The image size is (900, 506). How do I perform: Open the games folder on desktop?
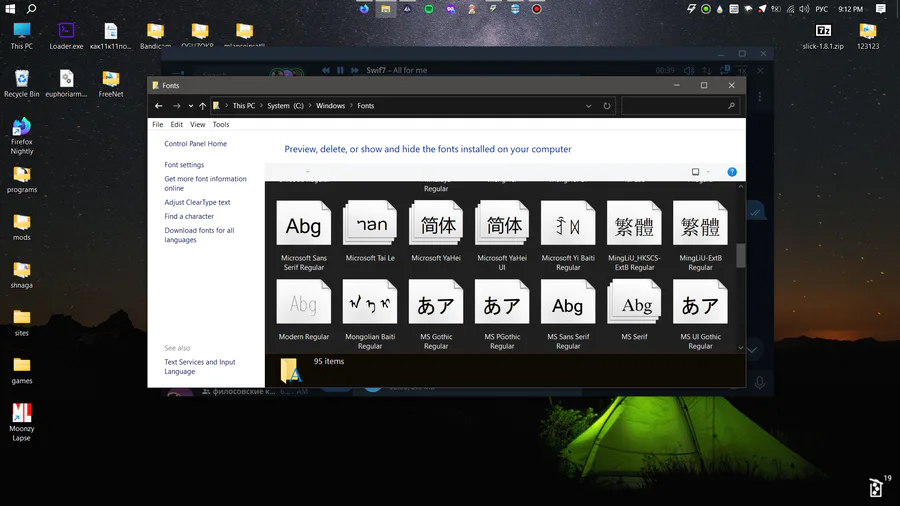click(x=21, y=370)
